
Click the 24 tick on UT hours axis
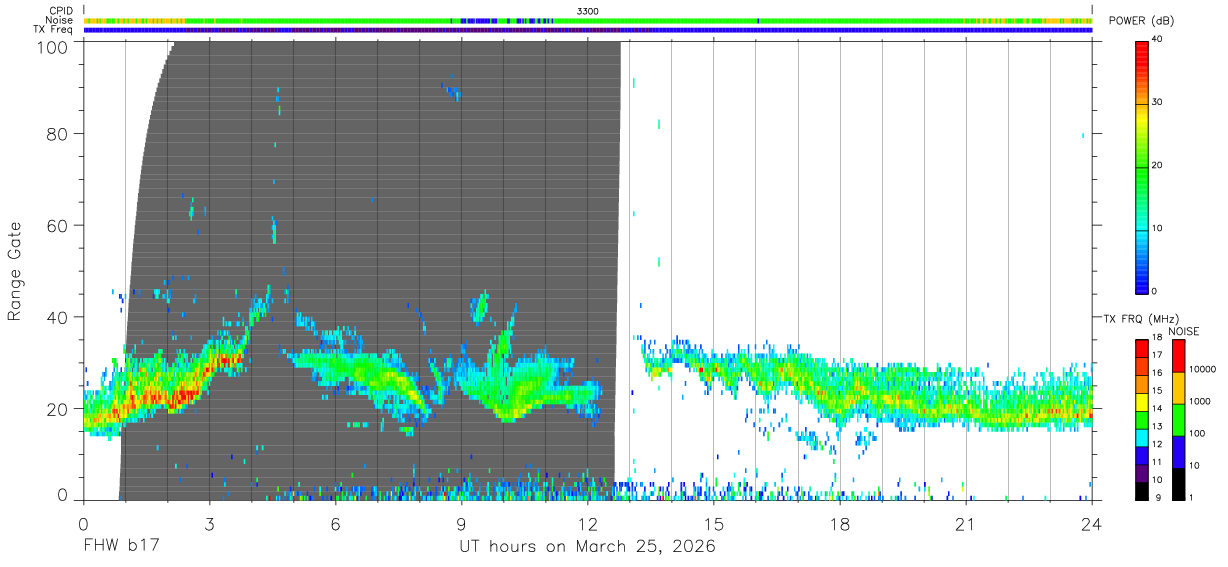tap(1091, 524)
